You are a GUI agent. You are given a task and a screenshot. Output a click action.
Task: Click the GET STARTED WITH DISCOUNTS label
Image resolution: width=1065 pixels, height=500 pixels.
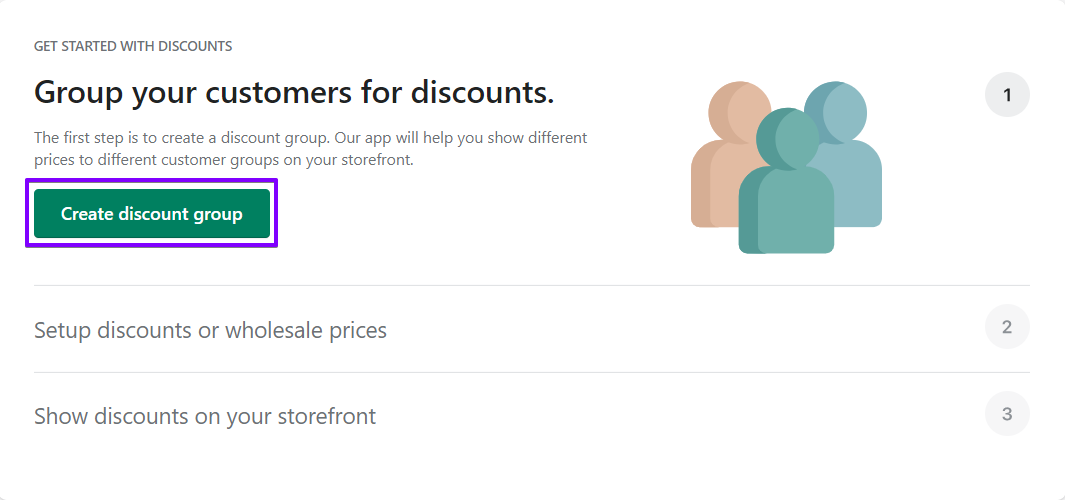(x=133, y=46)
